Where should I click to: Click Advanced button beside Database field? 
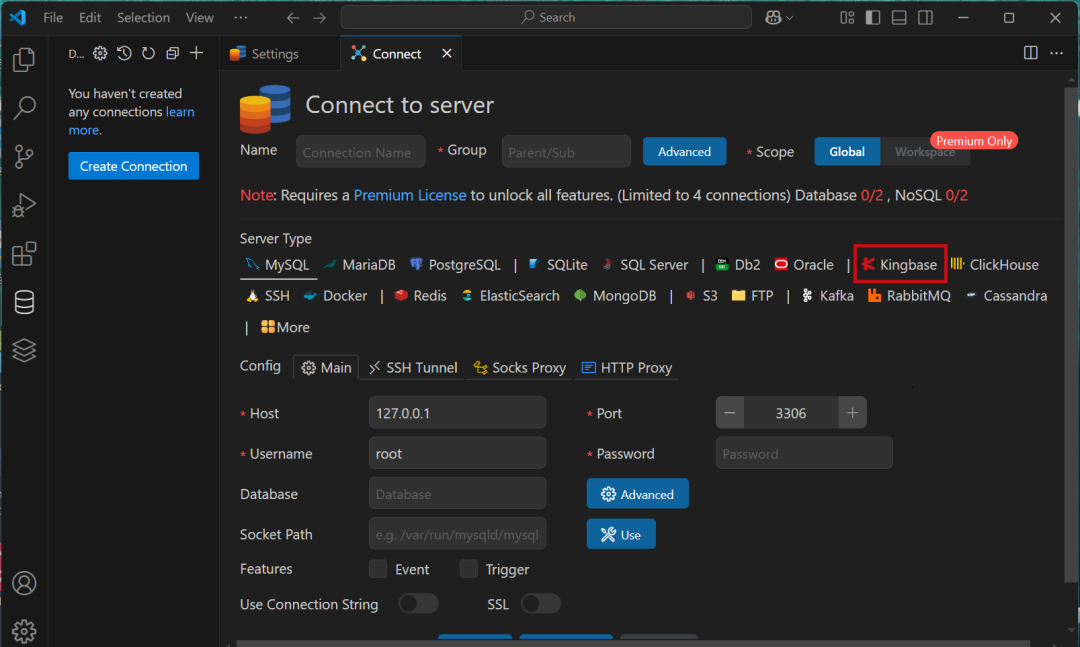pos(637,494)
